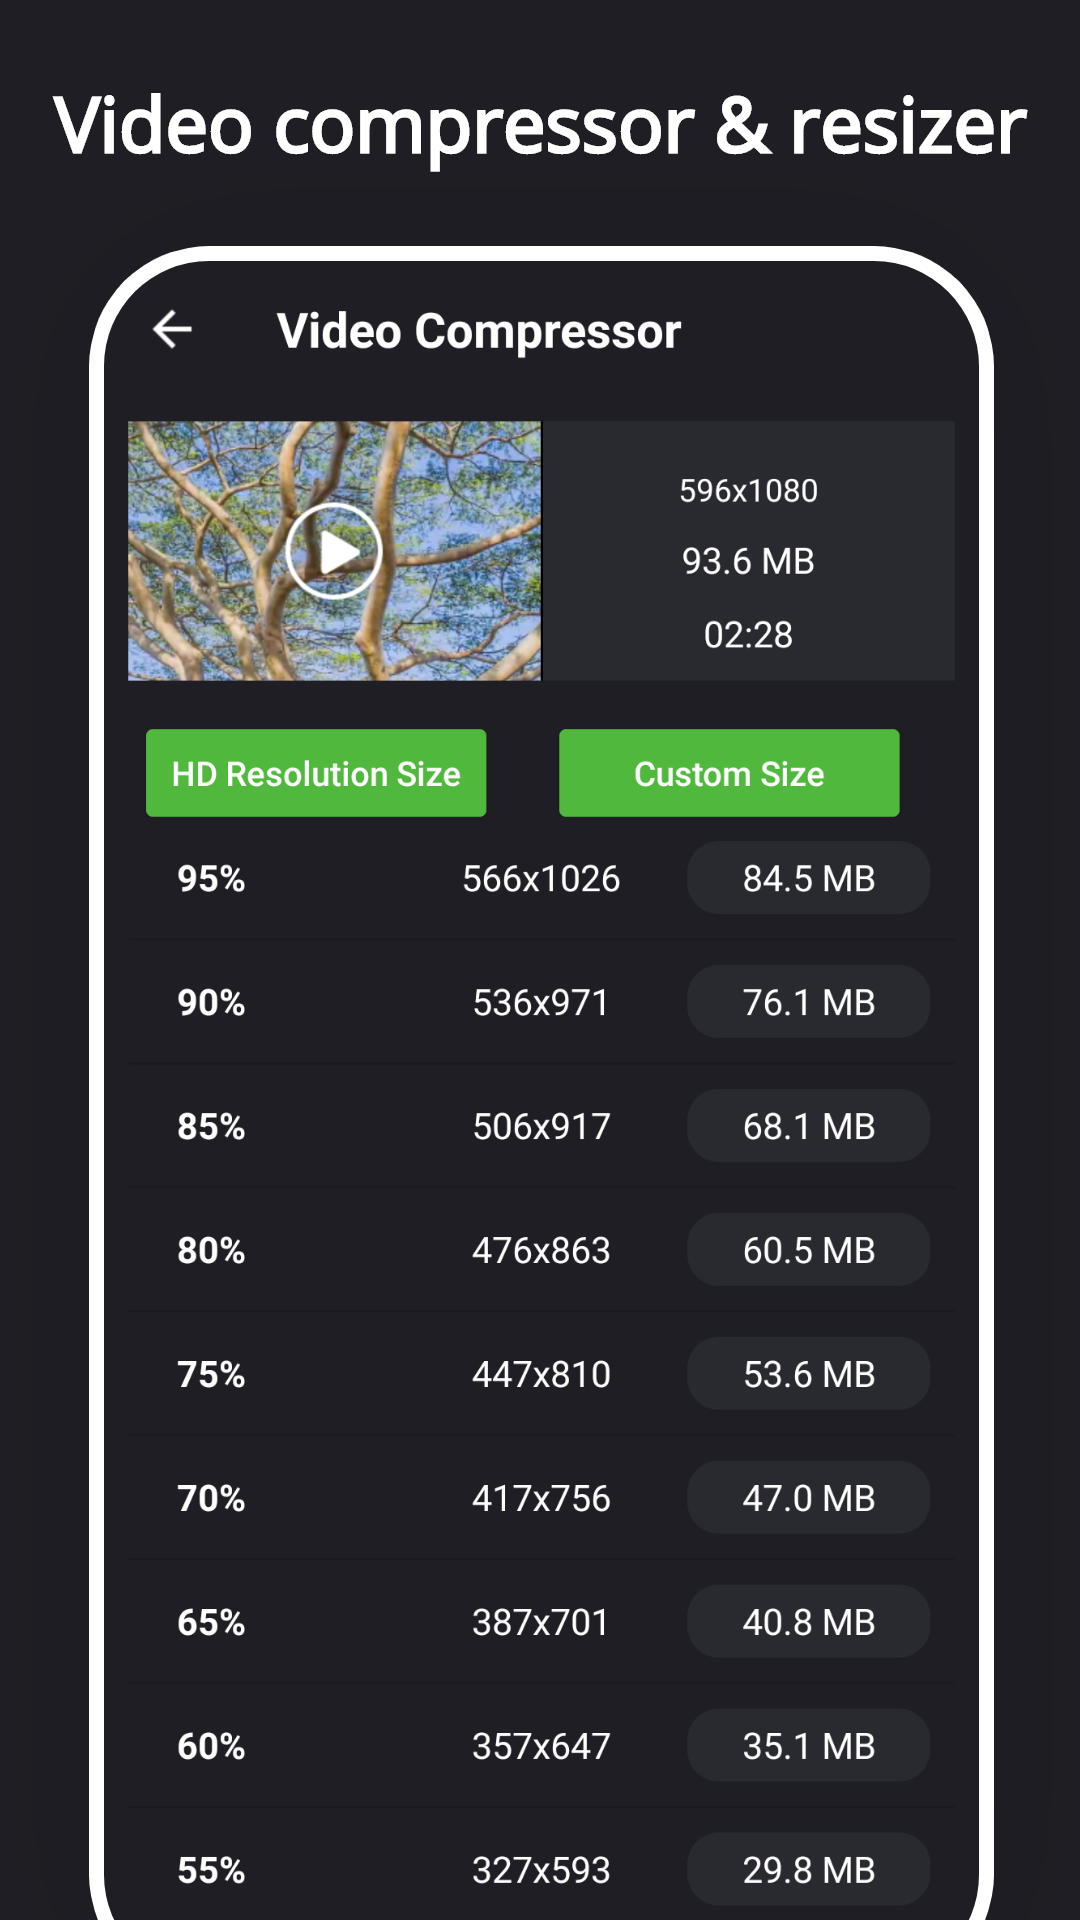
Task: Choose the 90% scale percentage
Action: (x=211, y=1002)
